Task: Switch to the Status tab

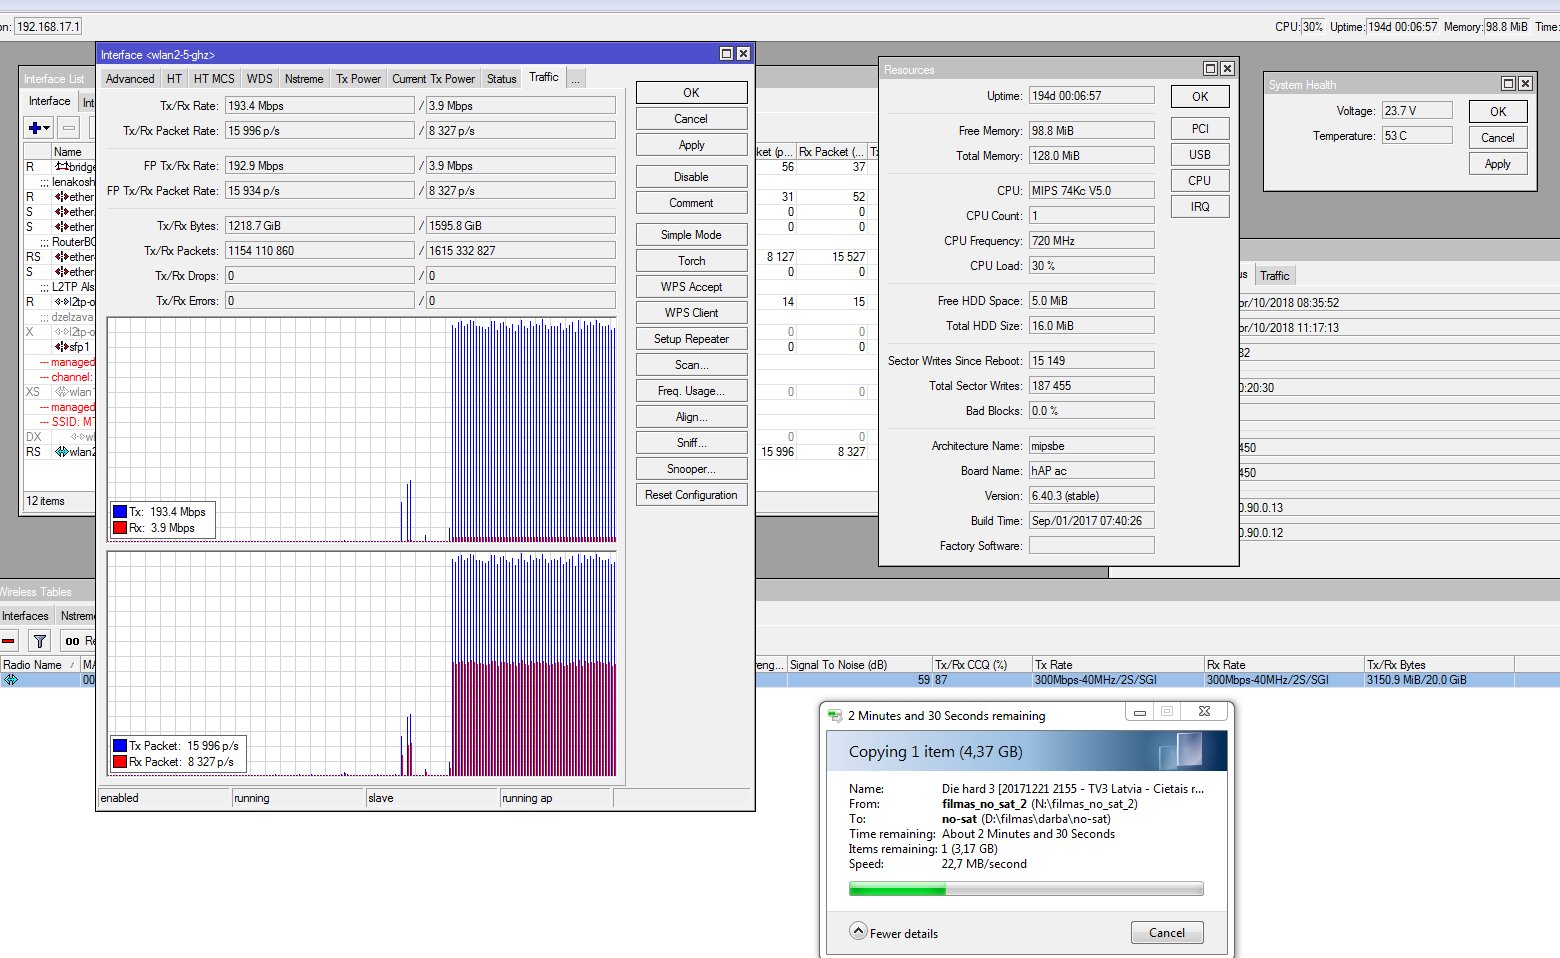Action: pyautogui.click(x=501, y=79)
